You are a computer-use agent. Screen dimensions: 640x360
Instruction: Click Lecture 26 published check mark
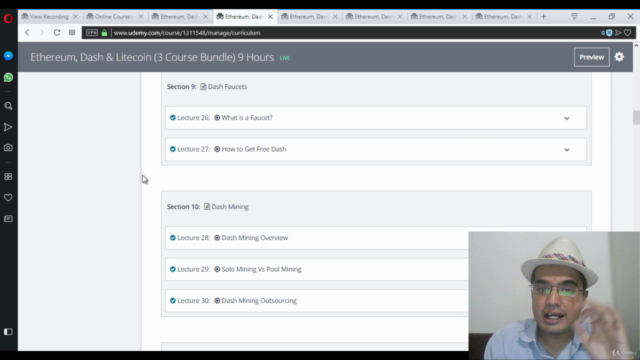(173, 118)
